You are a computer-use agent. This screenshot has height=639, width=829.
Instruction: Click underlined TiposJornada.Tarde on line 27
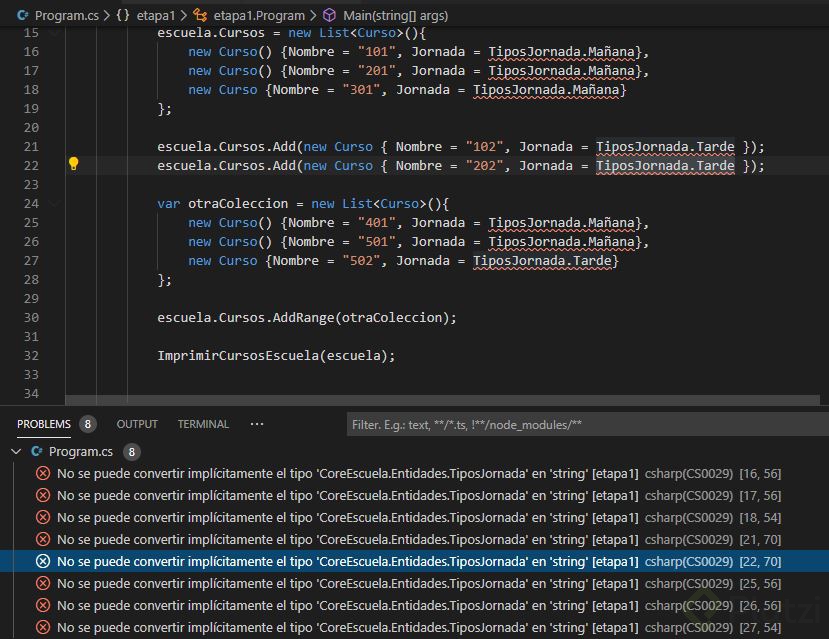pos(542,261)
